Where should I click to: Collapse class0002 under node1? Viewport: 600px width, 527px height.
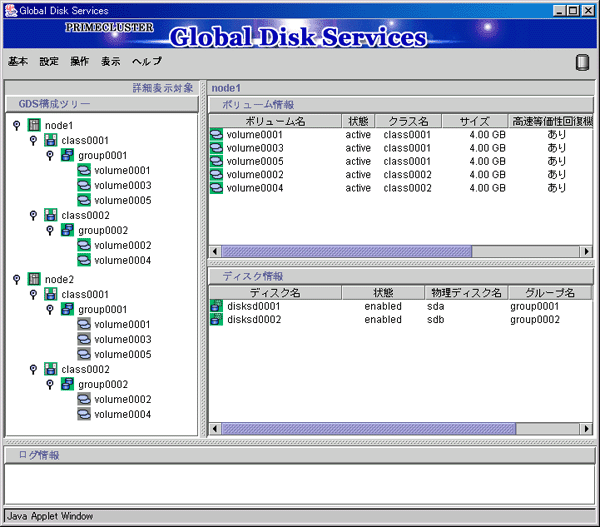tap(33, 215)
